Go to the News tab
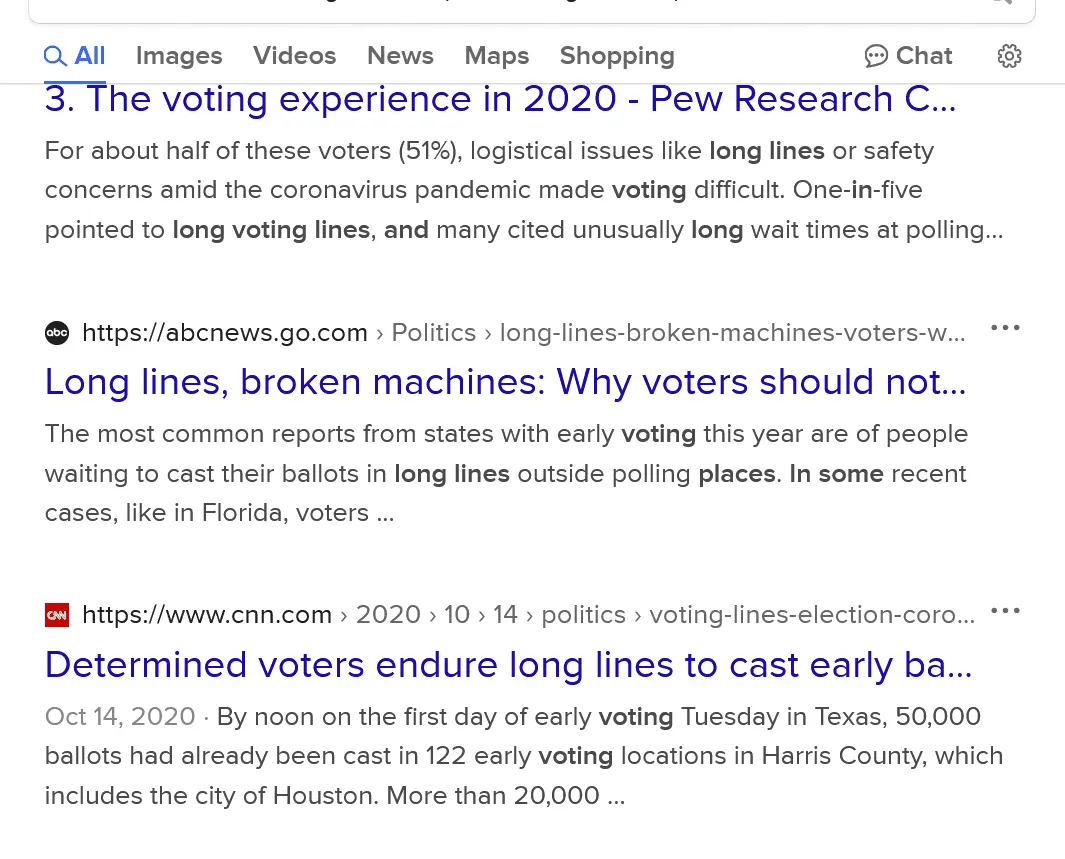The height and width of the screenshot is (859, 1065). (400, 56)
